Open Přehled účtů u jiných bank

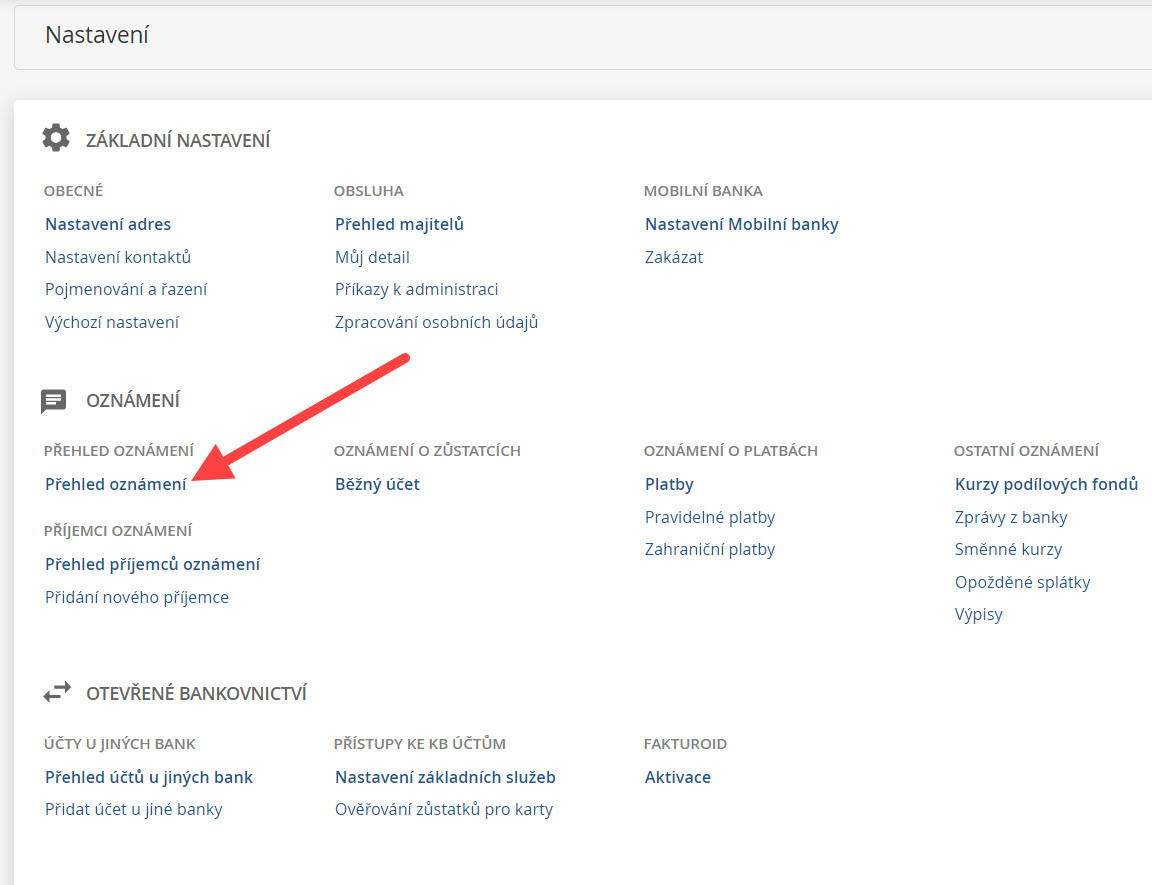tap(149, 777)
